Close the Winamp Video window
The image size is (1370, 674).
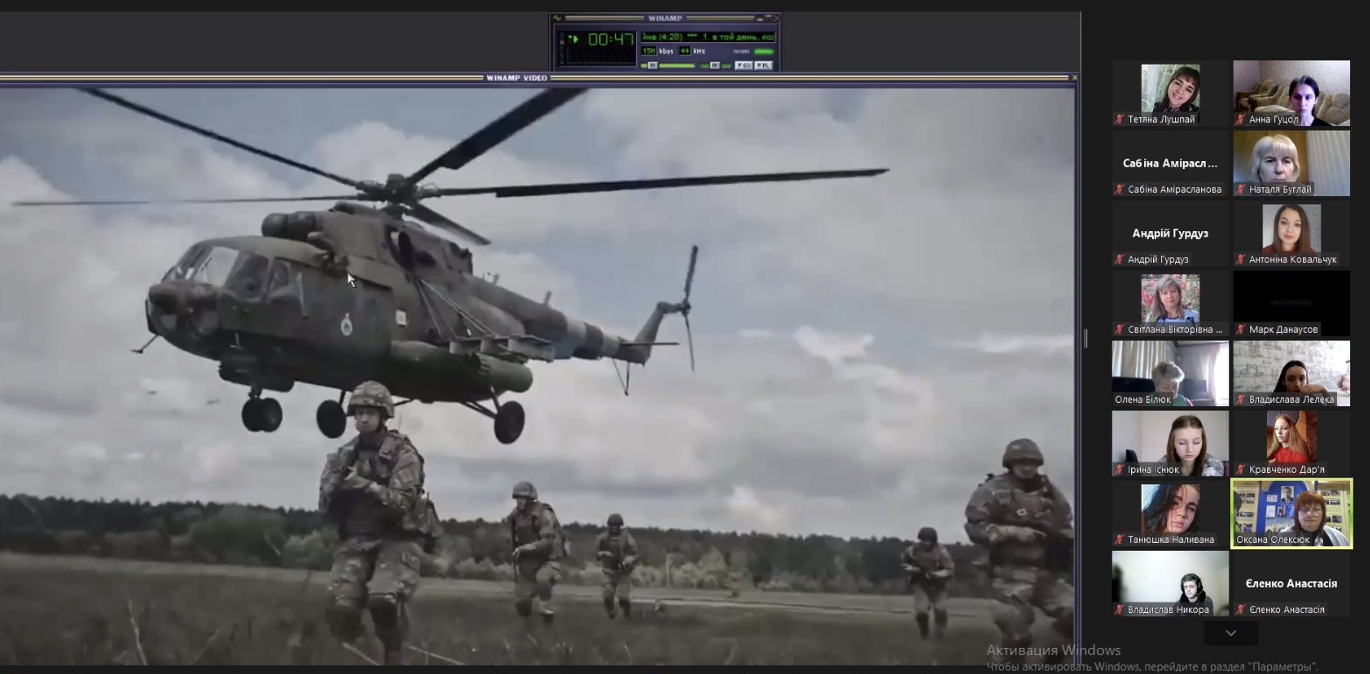[1074, 77]
